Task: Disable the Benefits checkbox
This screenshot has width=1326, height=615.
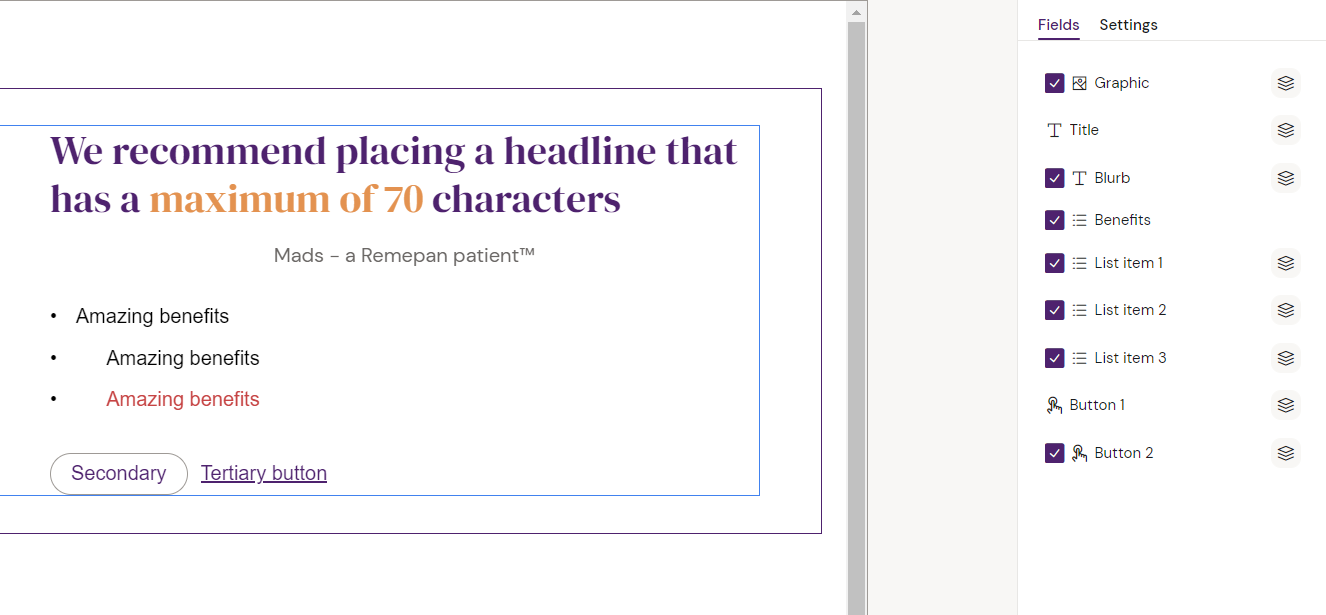Action: tap(1054, 220)
